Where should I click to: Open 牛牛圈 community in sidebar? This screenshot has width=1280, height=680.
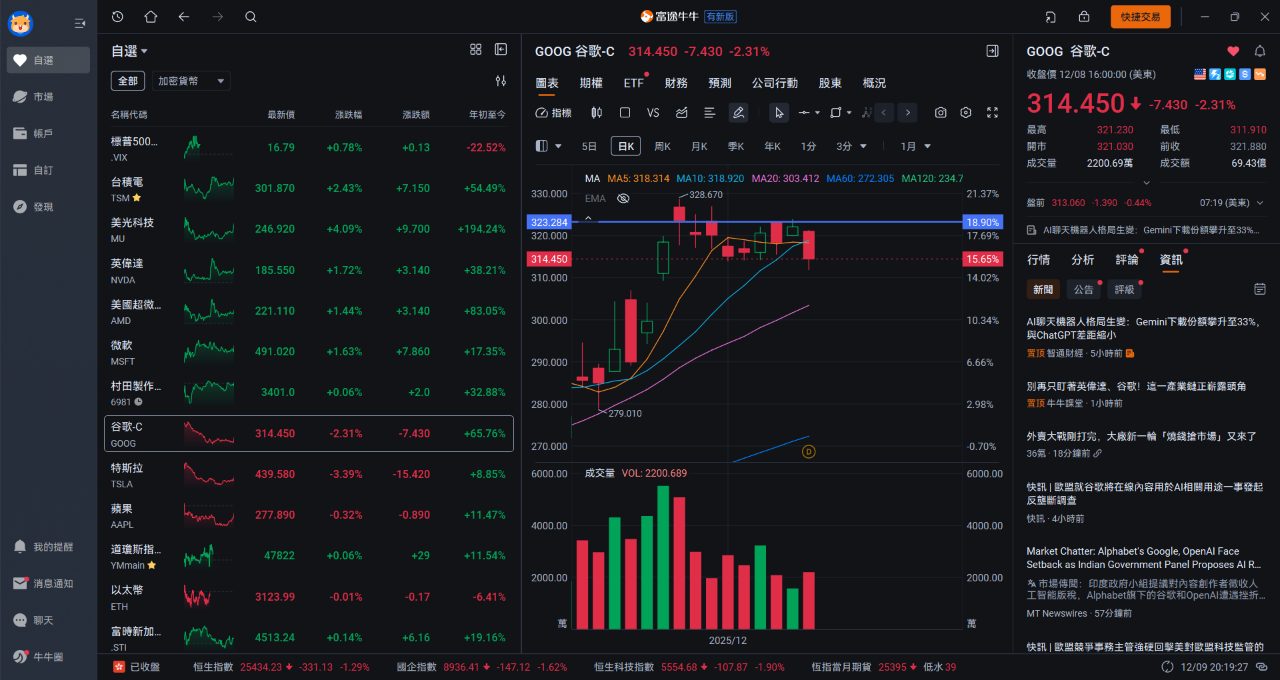point(48,656)
